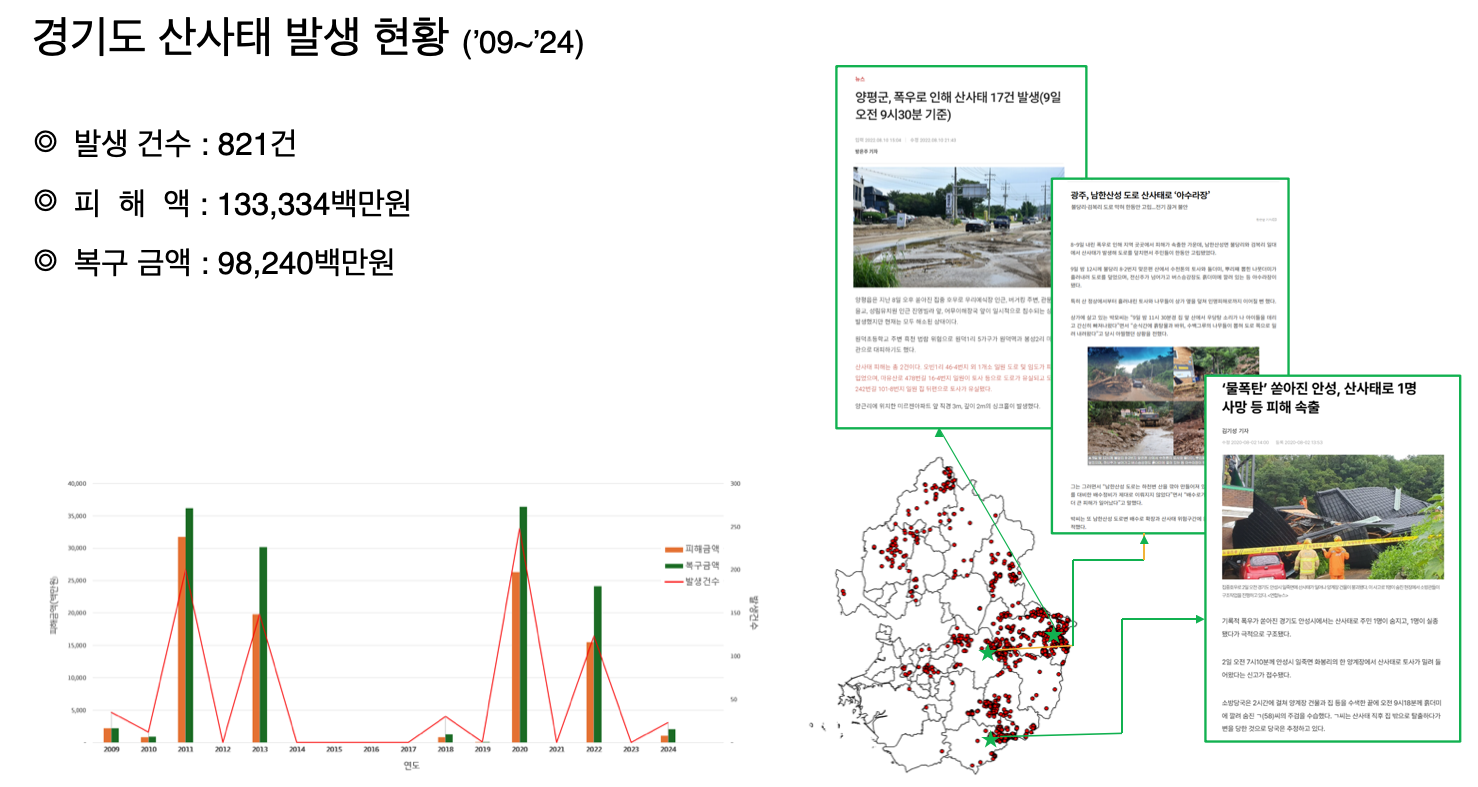Click the green 복구금액 legend swatch

pyautogui.click(x=673, y=565)
